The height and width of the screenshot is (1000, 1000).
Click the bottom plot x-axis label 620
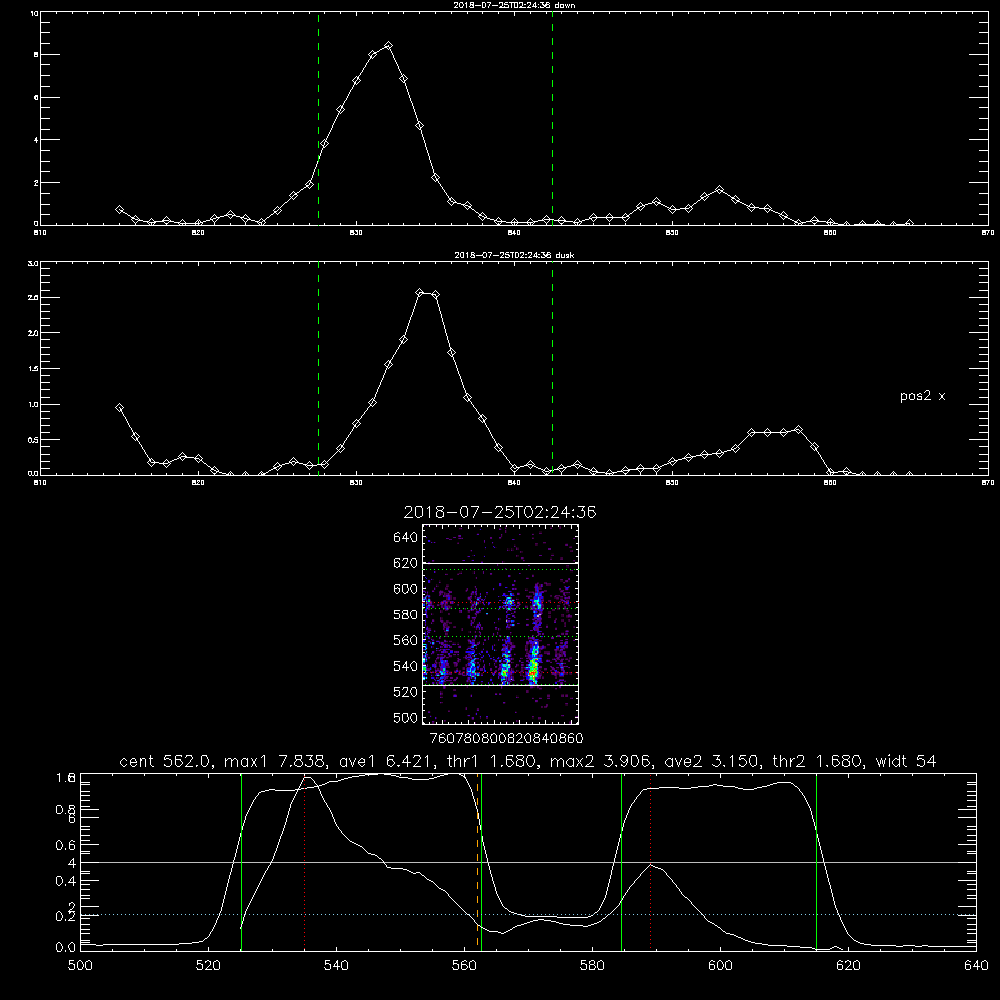[x=848, y=966]
